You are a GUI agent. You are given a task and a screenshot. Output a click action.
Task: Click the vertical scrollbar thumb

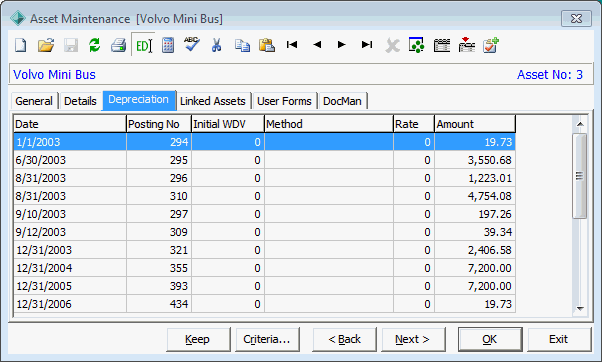[580, 176]
